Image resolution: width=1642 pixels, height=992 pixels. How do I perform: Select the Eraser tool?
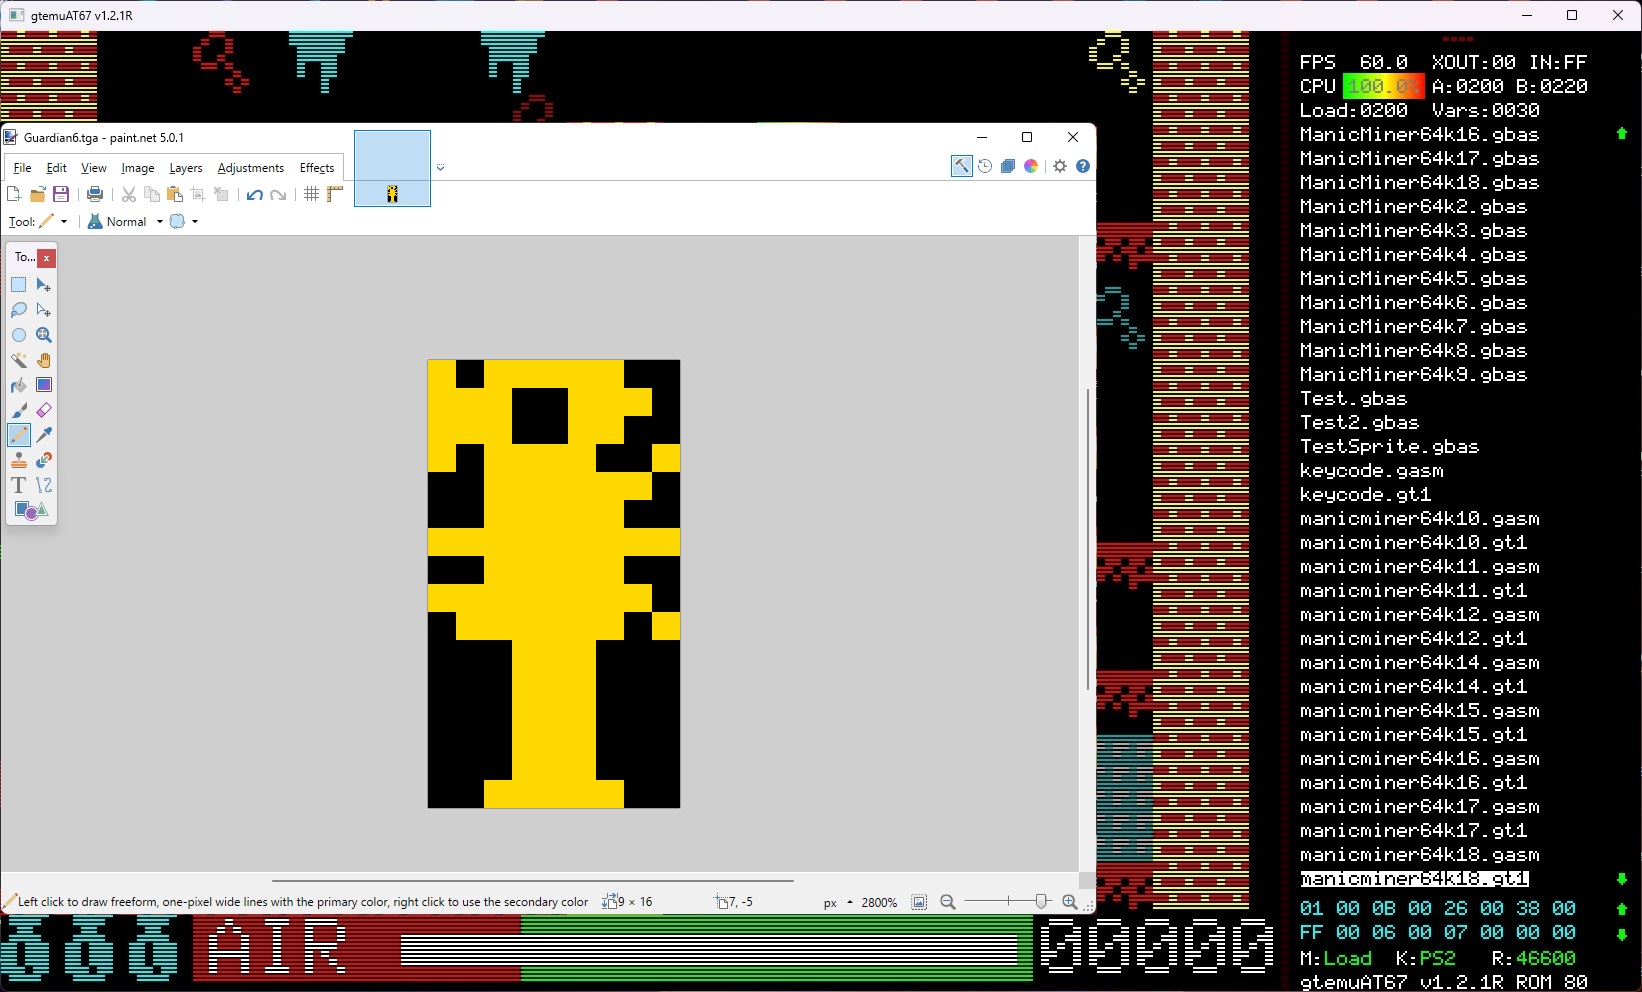click(44, 410)
